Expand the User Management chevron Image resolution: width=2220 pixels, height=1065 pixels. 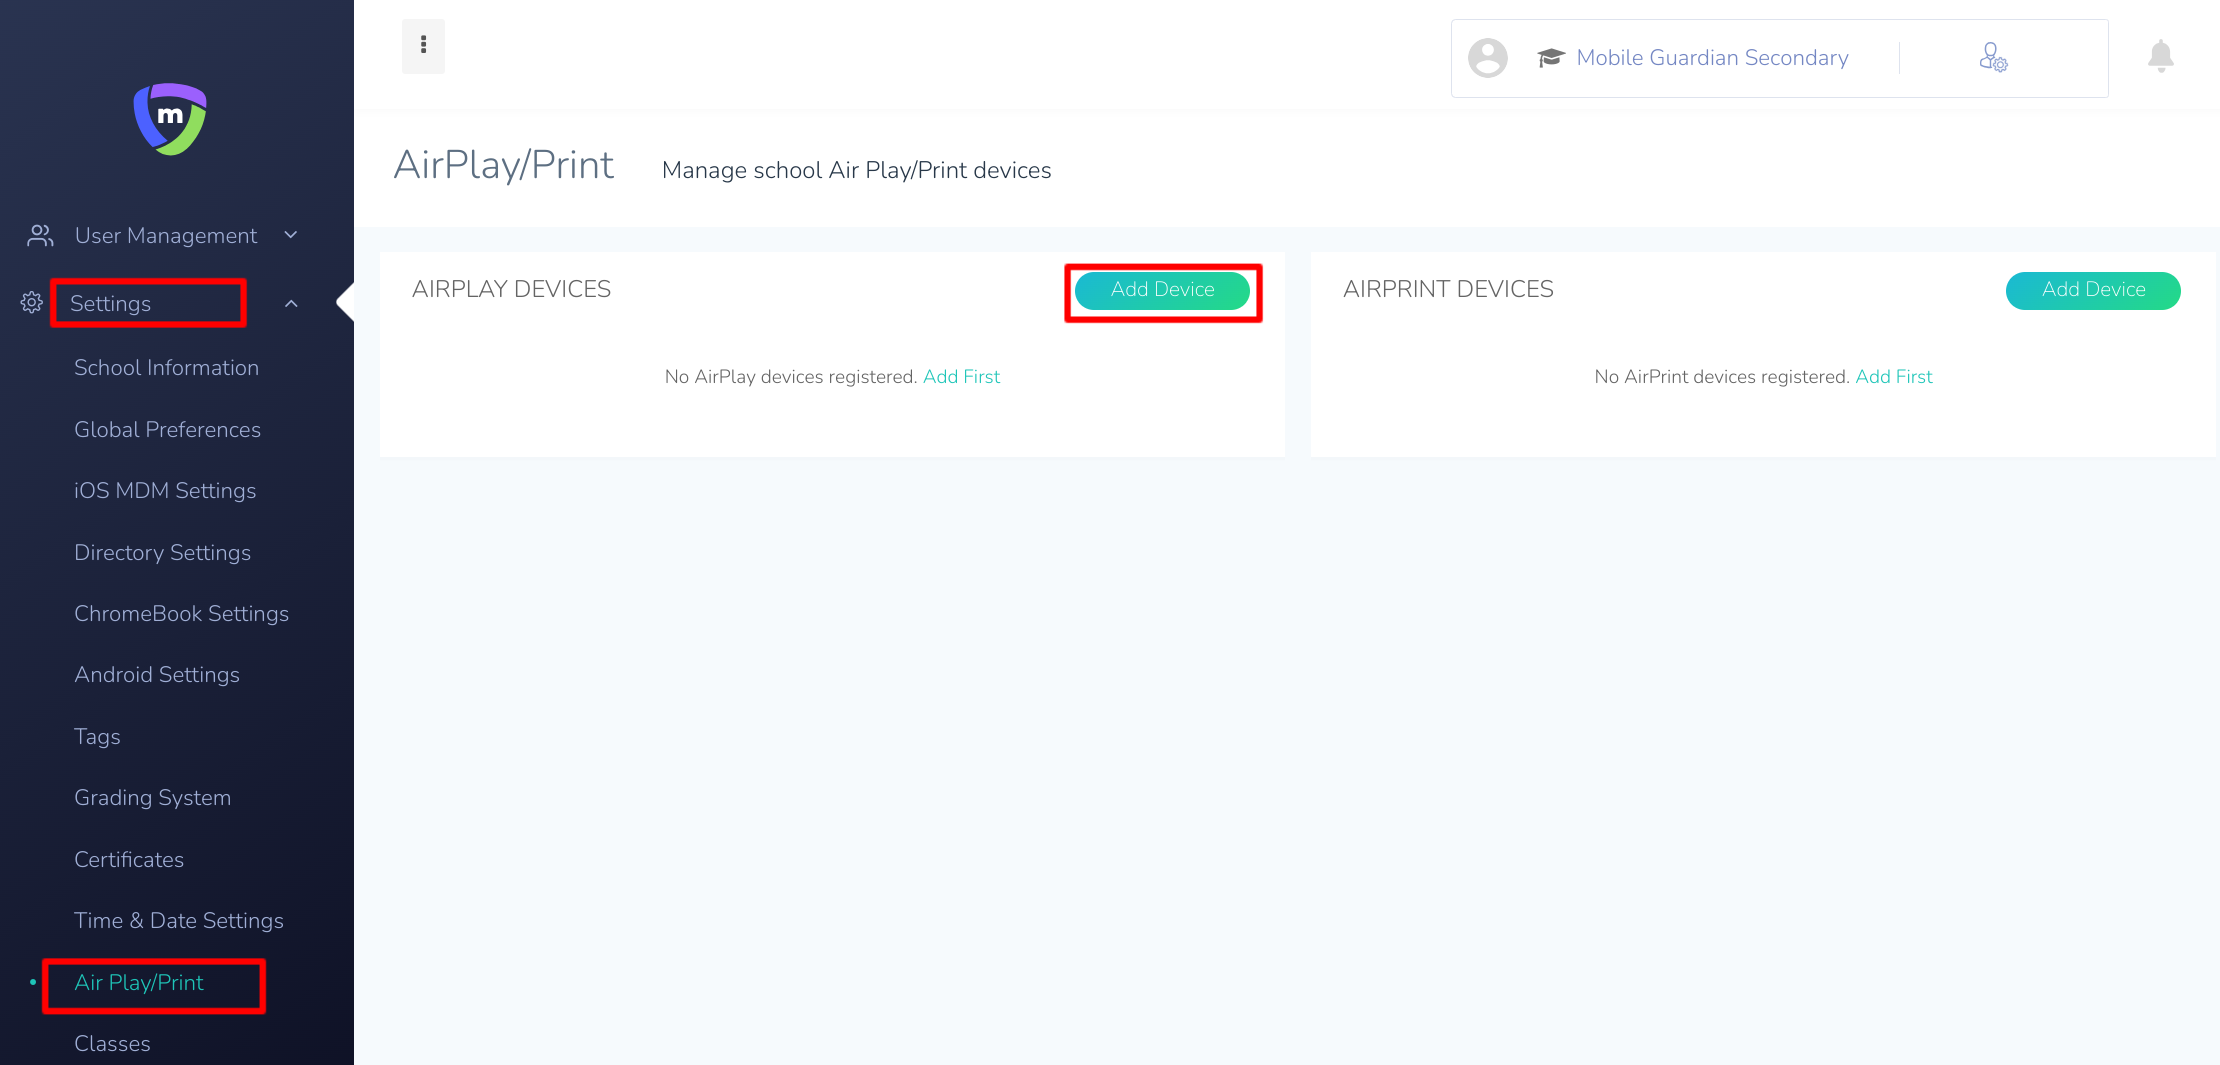[291, 235]
